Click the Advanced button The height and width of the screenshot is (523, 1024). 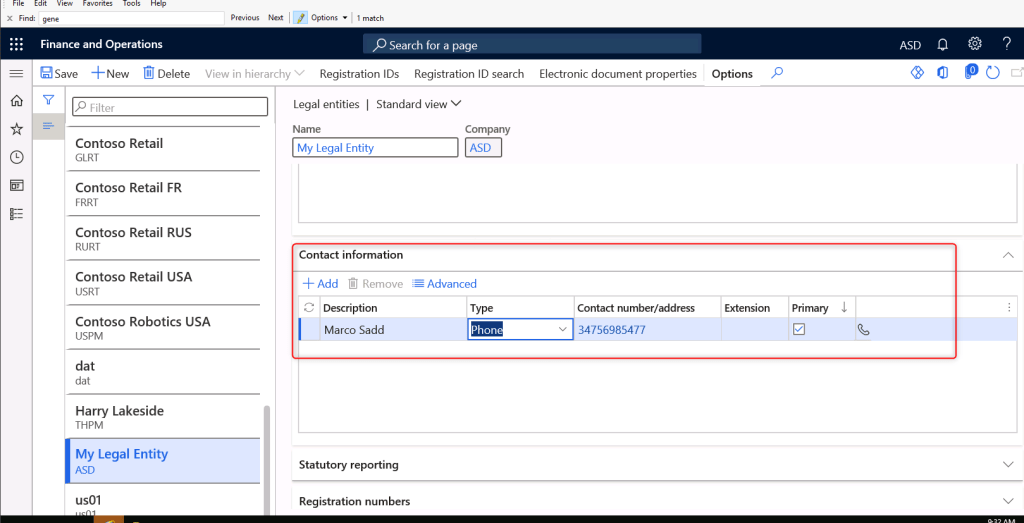point(444,284)
